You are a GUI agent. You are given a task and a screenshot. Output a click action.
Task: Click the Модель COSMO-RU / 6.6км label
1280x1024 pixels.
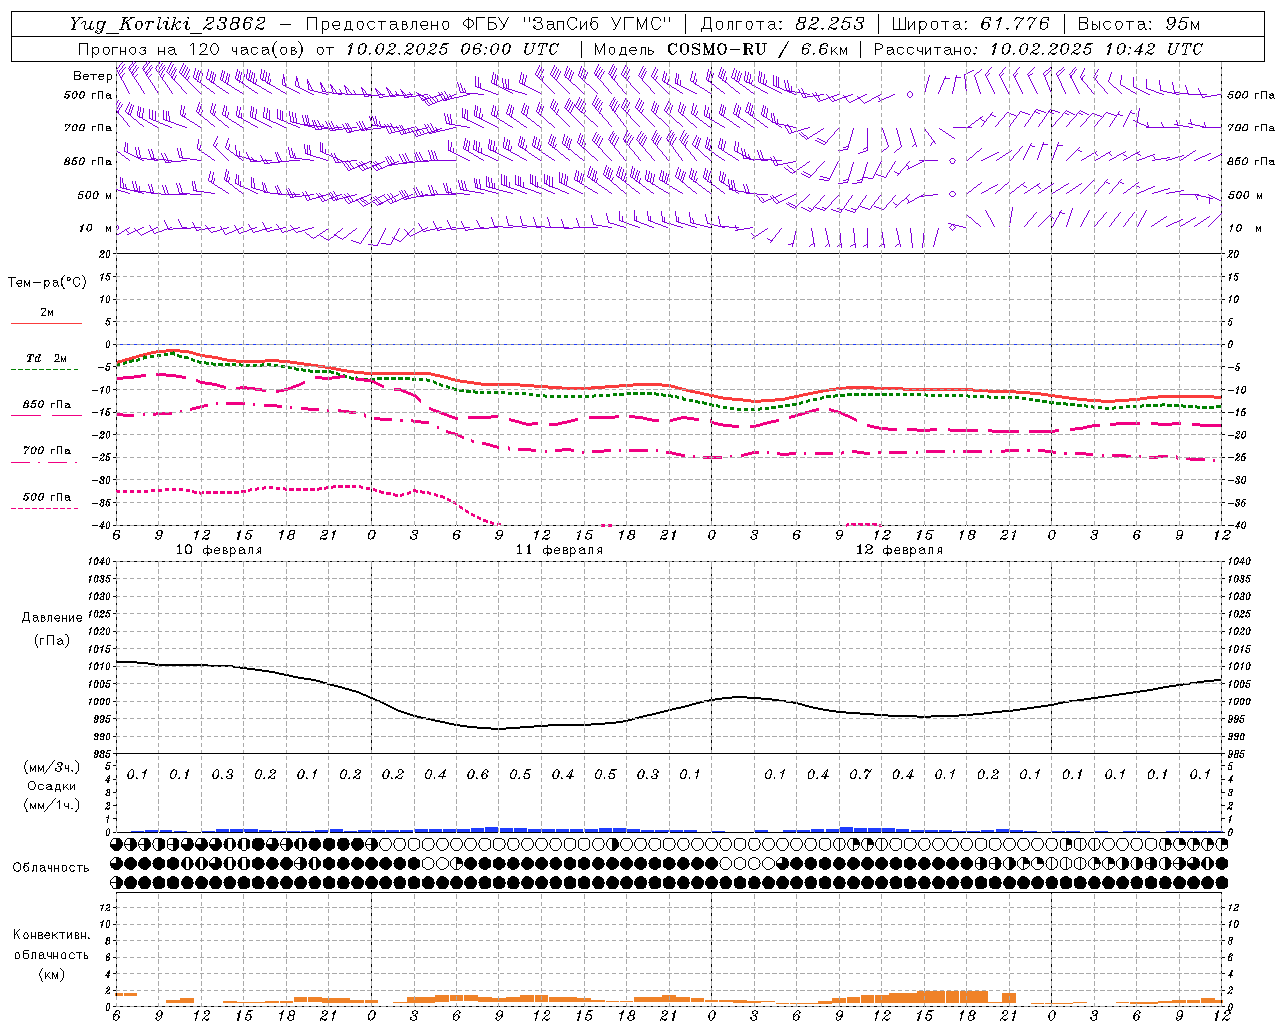721,49
